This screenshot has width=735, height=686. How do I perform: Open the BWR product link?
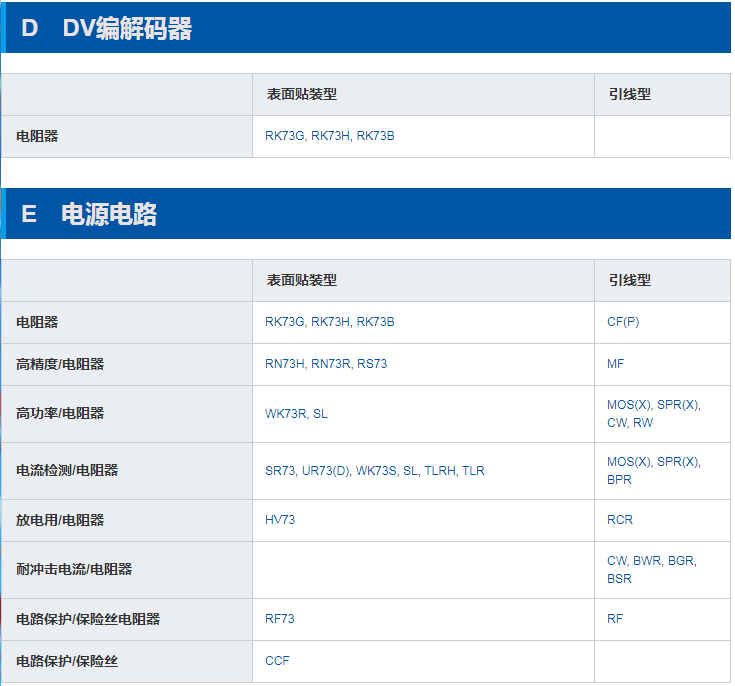point(647,561)
